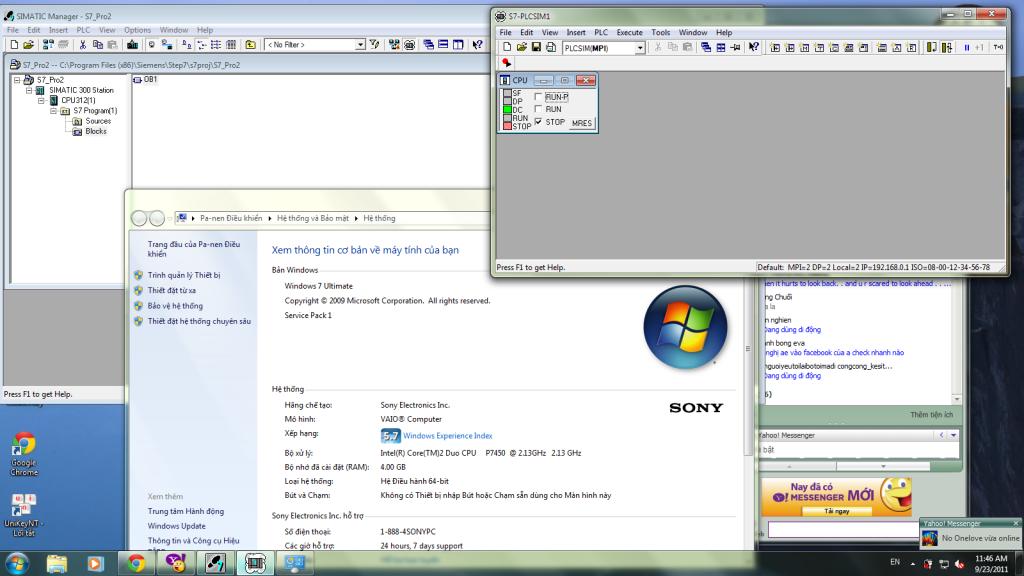Click Download to PLC icon in SIMATIC Manager
The image size is (1024, 576).
coord(133,44)
